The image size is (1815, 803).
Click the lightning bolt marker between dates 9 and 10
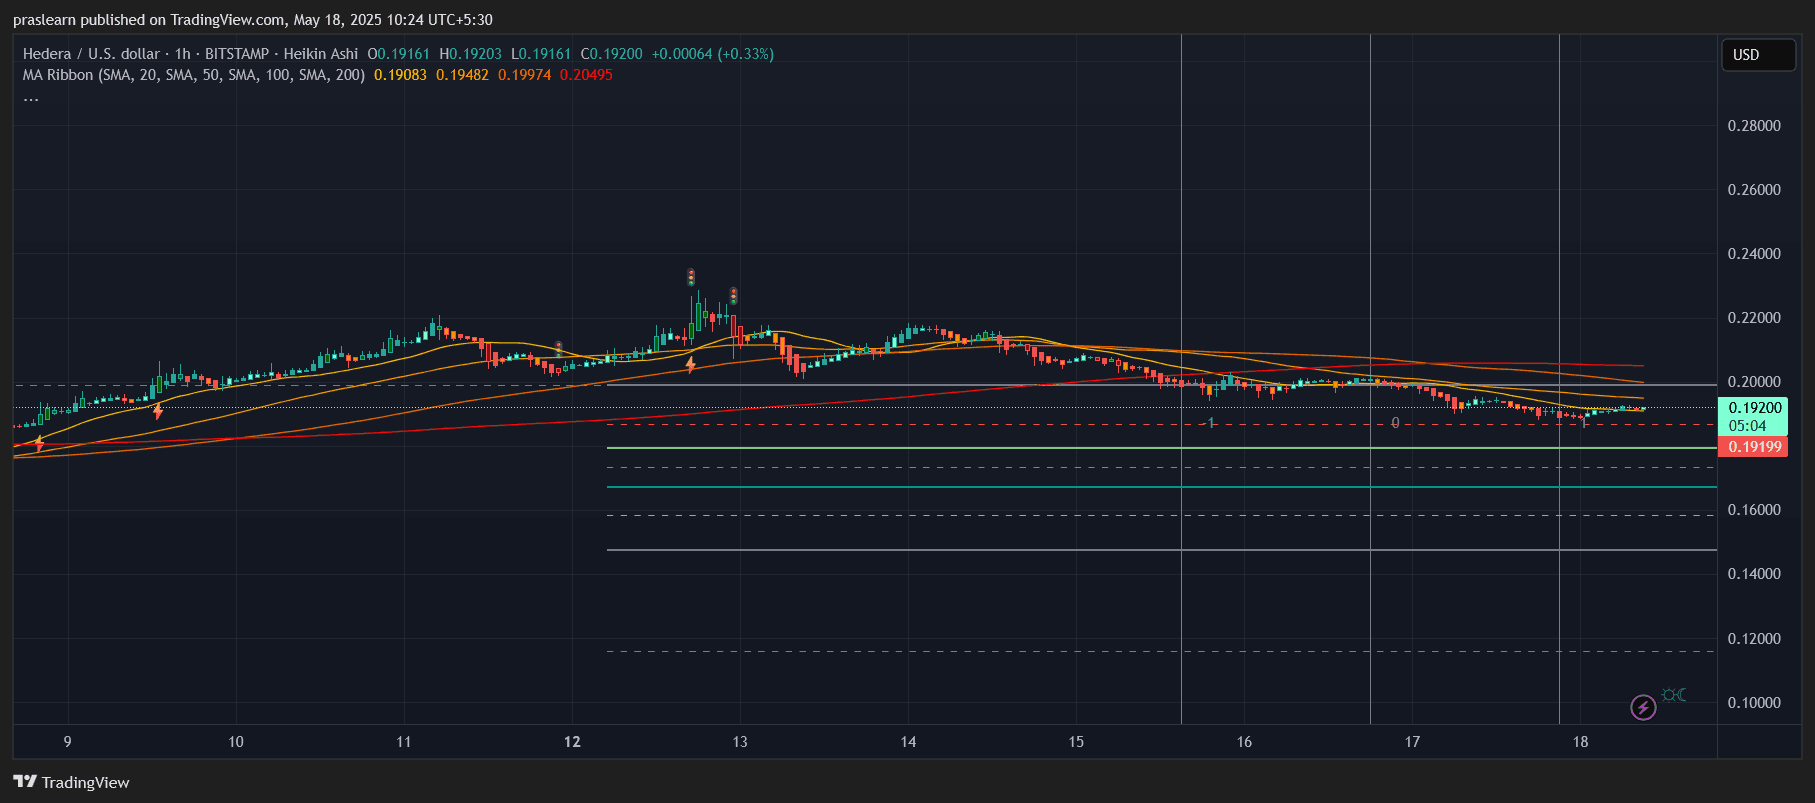158,411
